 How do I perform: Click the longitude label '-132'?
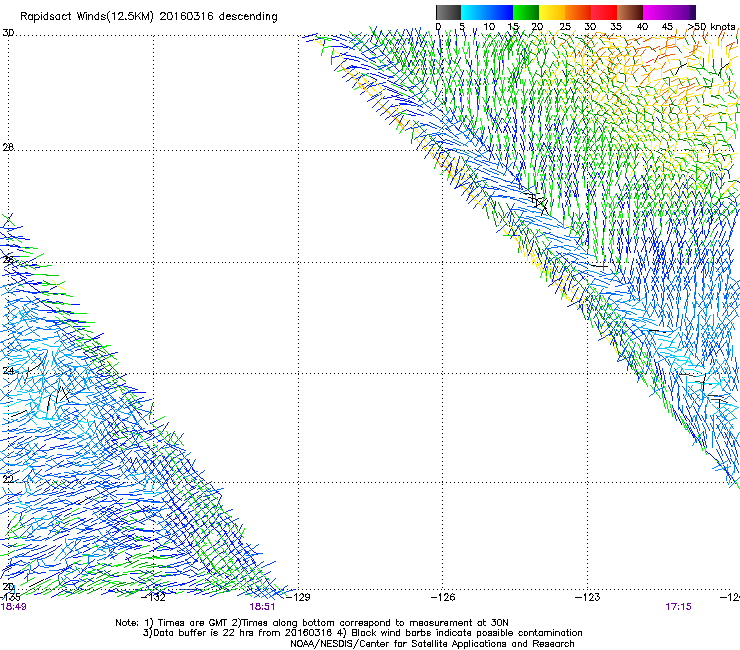pyautogui.click(x=154, y=597)
